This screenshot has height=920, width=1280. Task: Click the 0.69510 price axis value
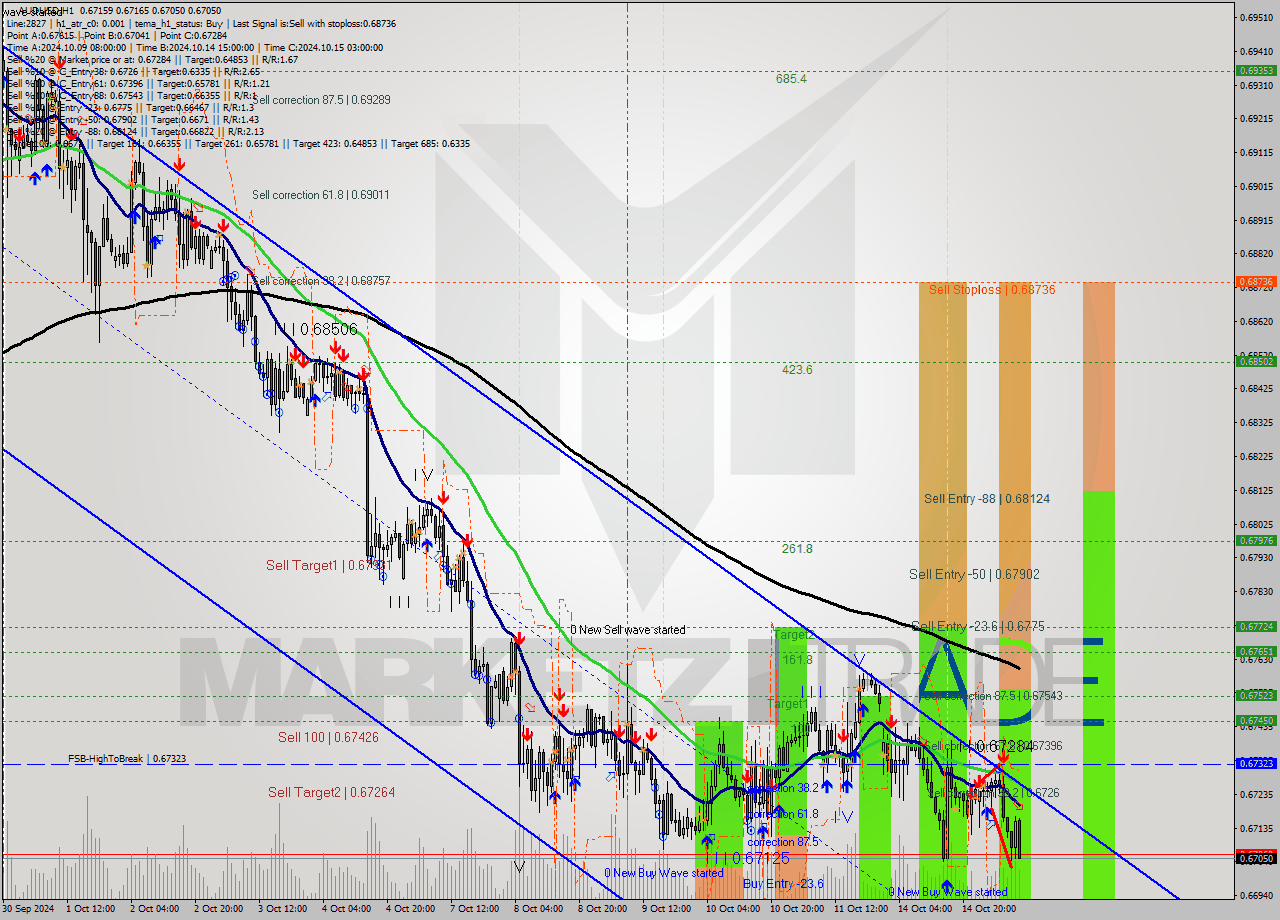(x=1256, y=17)
